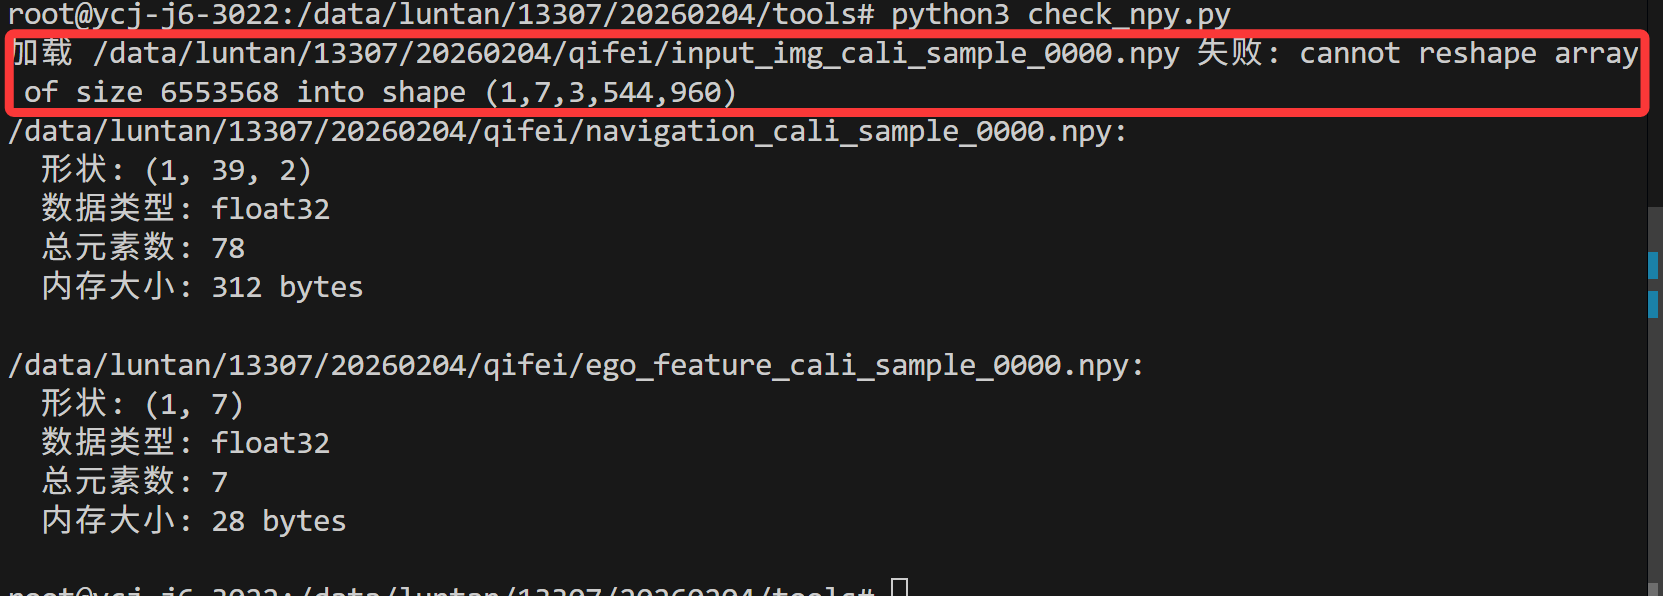Viewport: 1663px width, 596px height.
Task: Click the terminal cursor at the bottom prompt
Action: coord(899,588)
